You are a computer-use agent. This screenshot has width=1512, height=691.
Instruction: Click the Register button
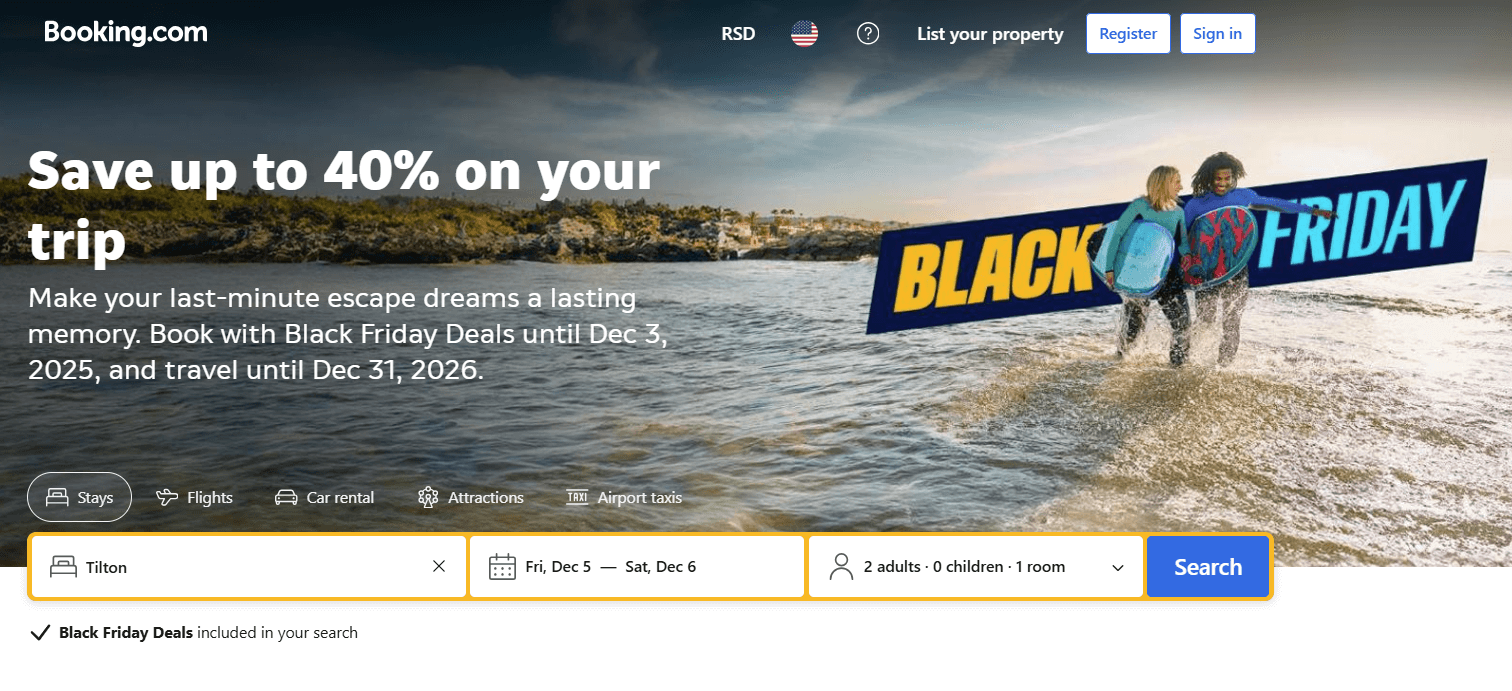click(x=1128, y=34)
